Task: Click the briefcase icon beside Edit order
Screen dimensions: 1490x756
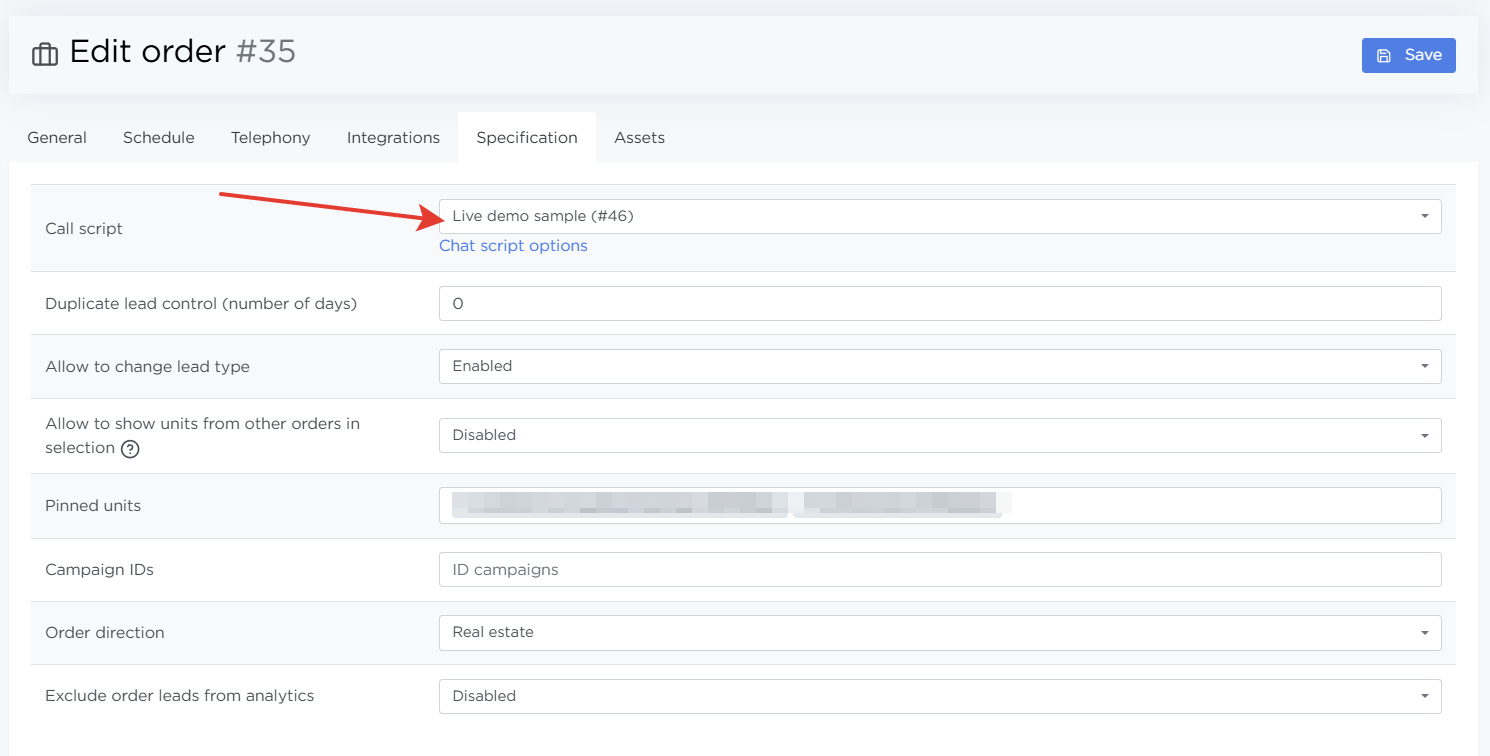Action: point(44,54)
